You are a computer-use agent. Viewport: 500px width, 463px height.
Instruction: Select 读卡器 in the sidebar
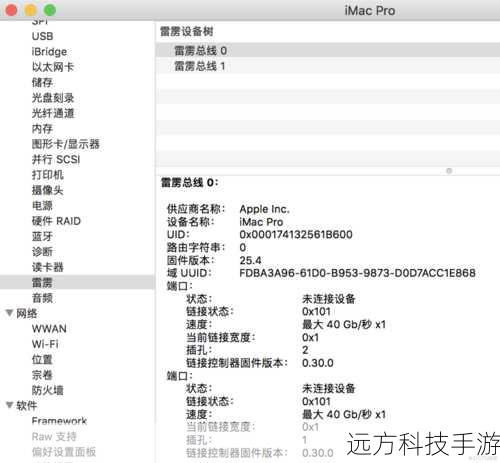pyautogui.click(x=47, y=267)
